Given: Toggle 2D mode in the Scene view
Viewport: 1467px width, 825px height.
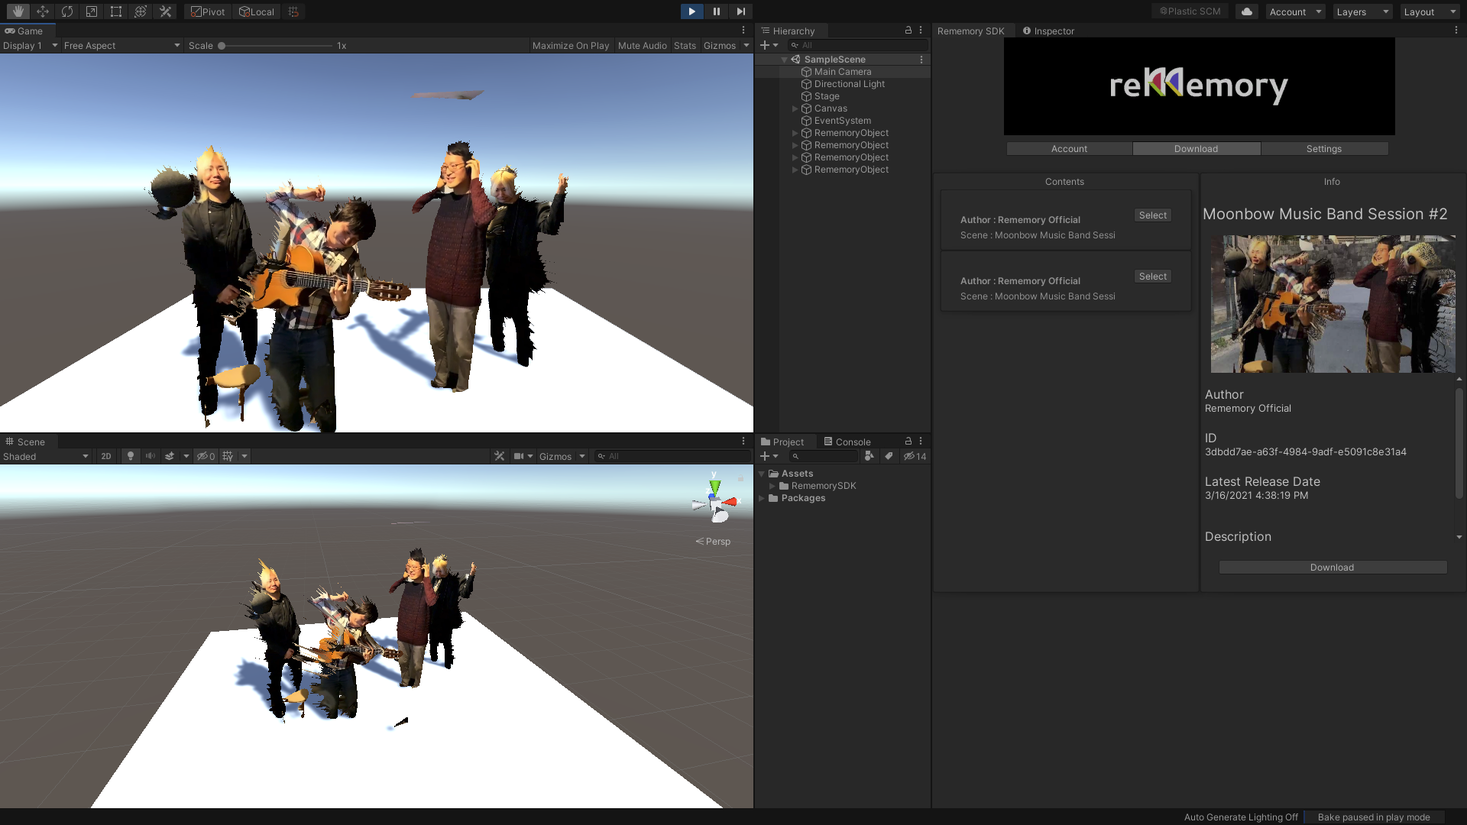Looking at the screenshot, I should 106,455.
